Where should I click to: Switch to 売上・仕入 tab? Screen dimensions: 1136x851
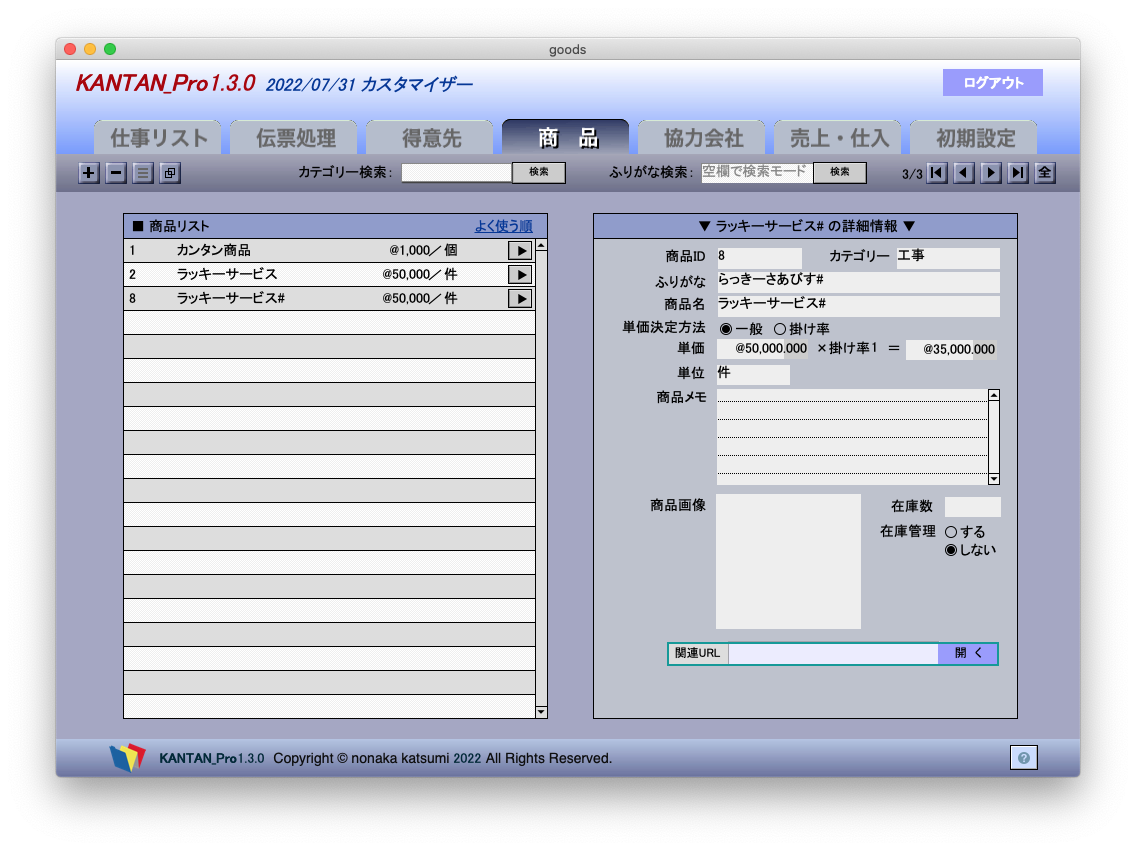point(838,138)
